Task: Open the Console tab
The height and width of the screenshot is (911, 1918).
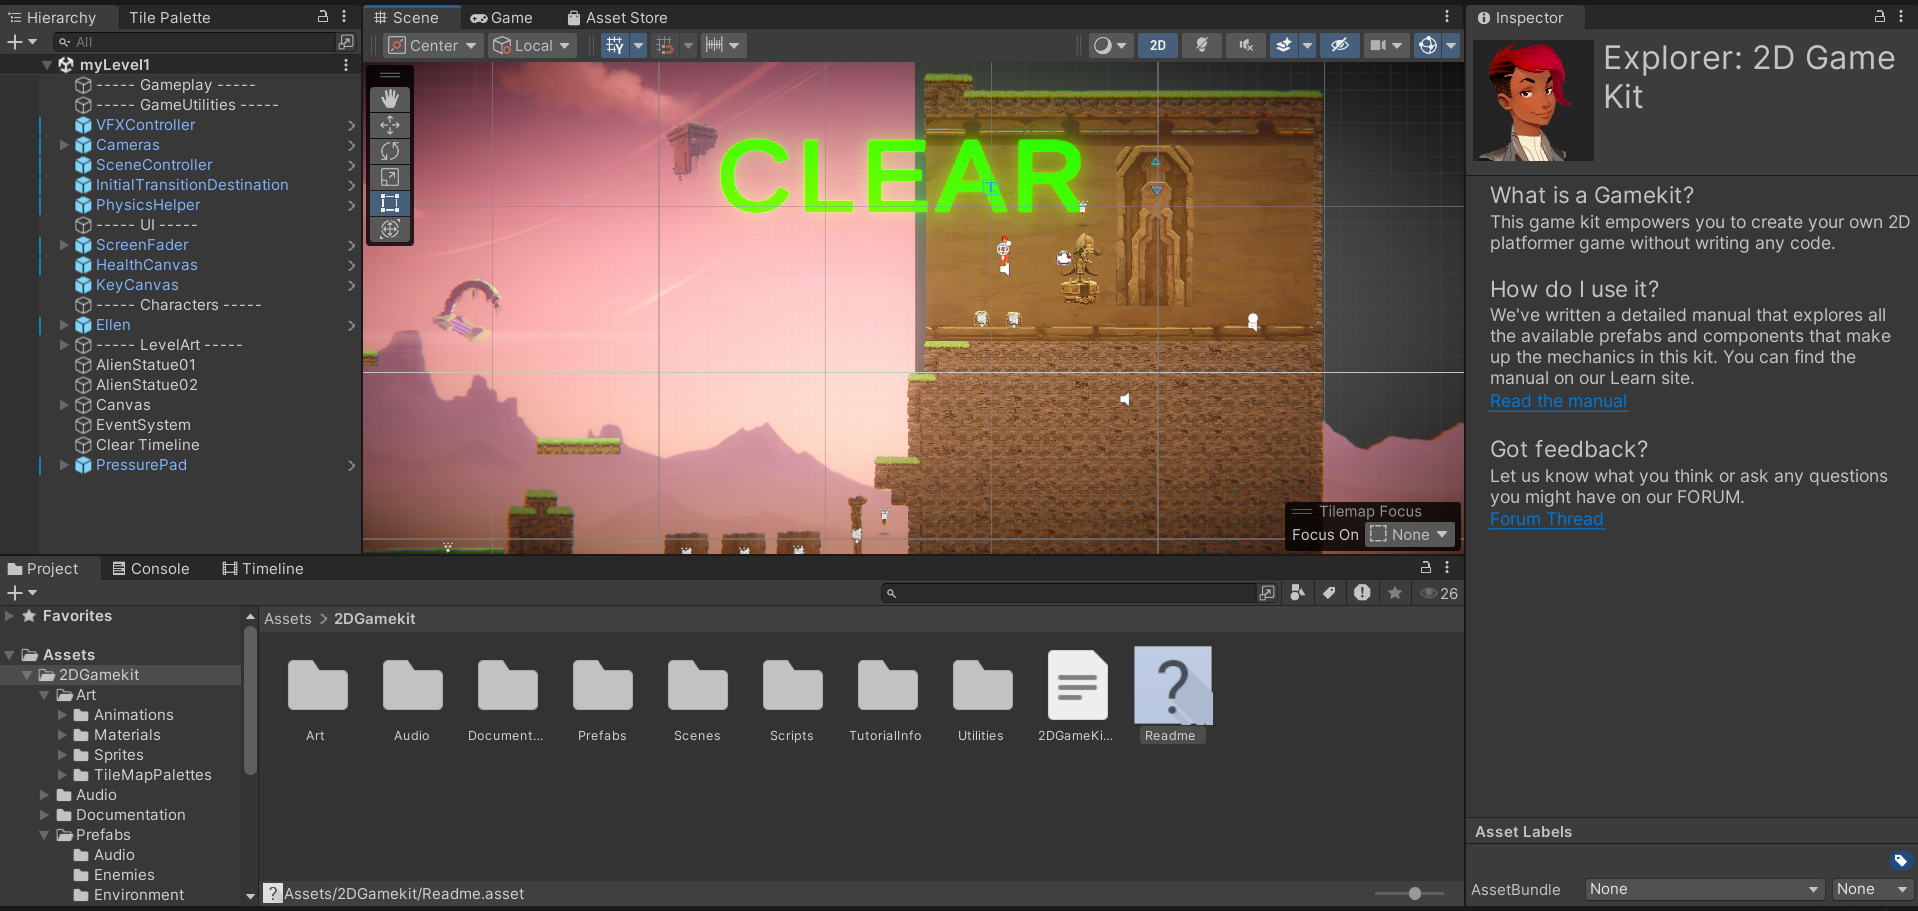Action: pyautogui.click(x=151, y=569)
